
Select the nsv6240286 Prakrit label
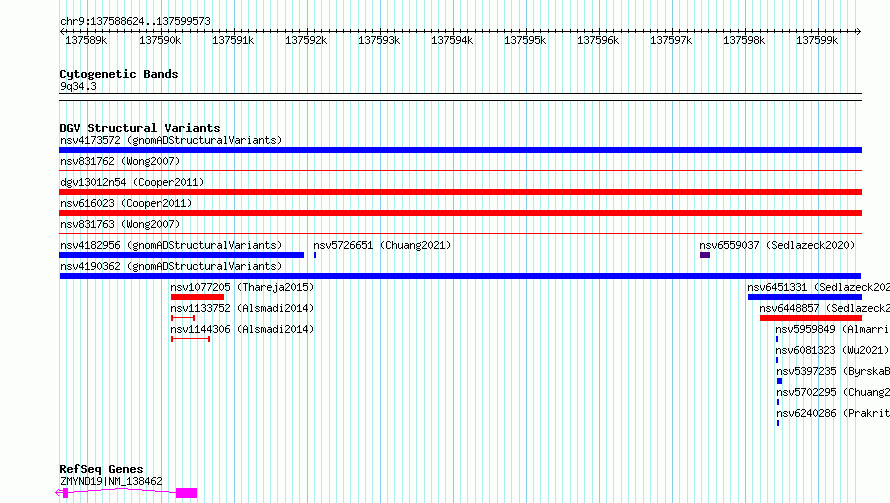[833, 413]
